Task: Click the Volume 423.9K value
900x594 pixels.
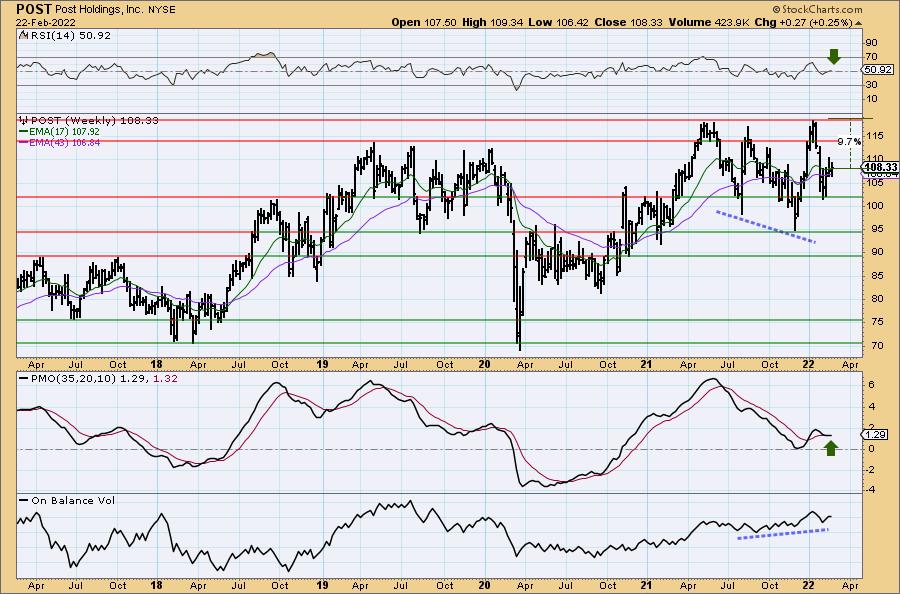Action: coord(709,22)
